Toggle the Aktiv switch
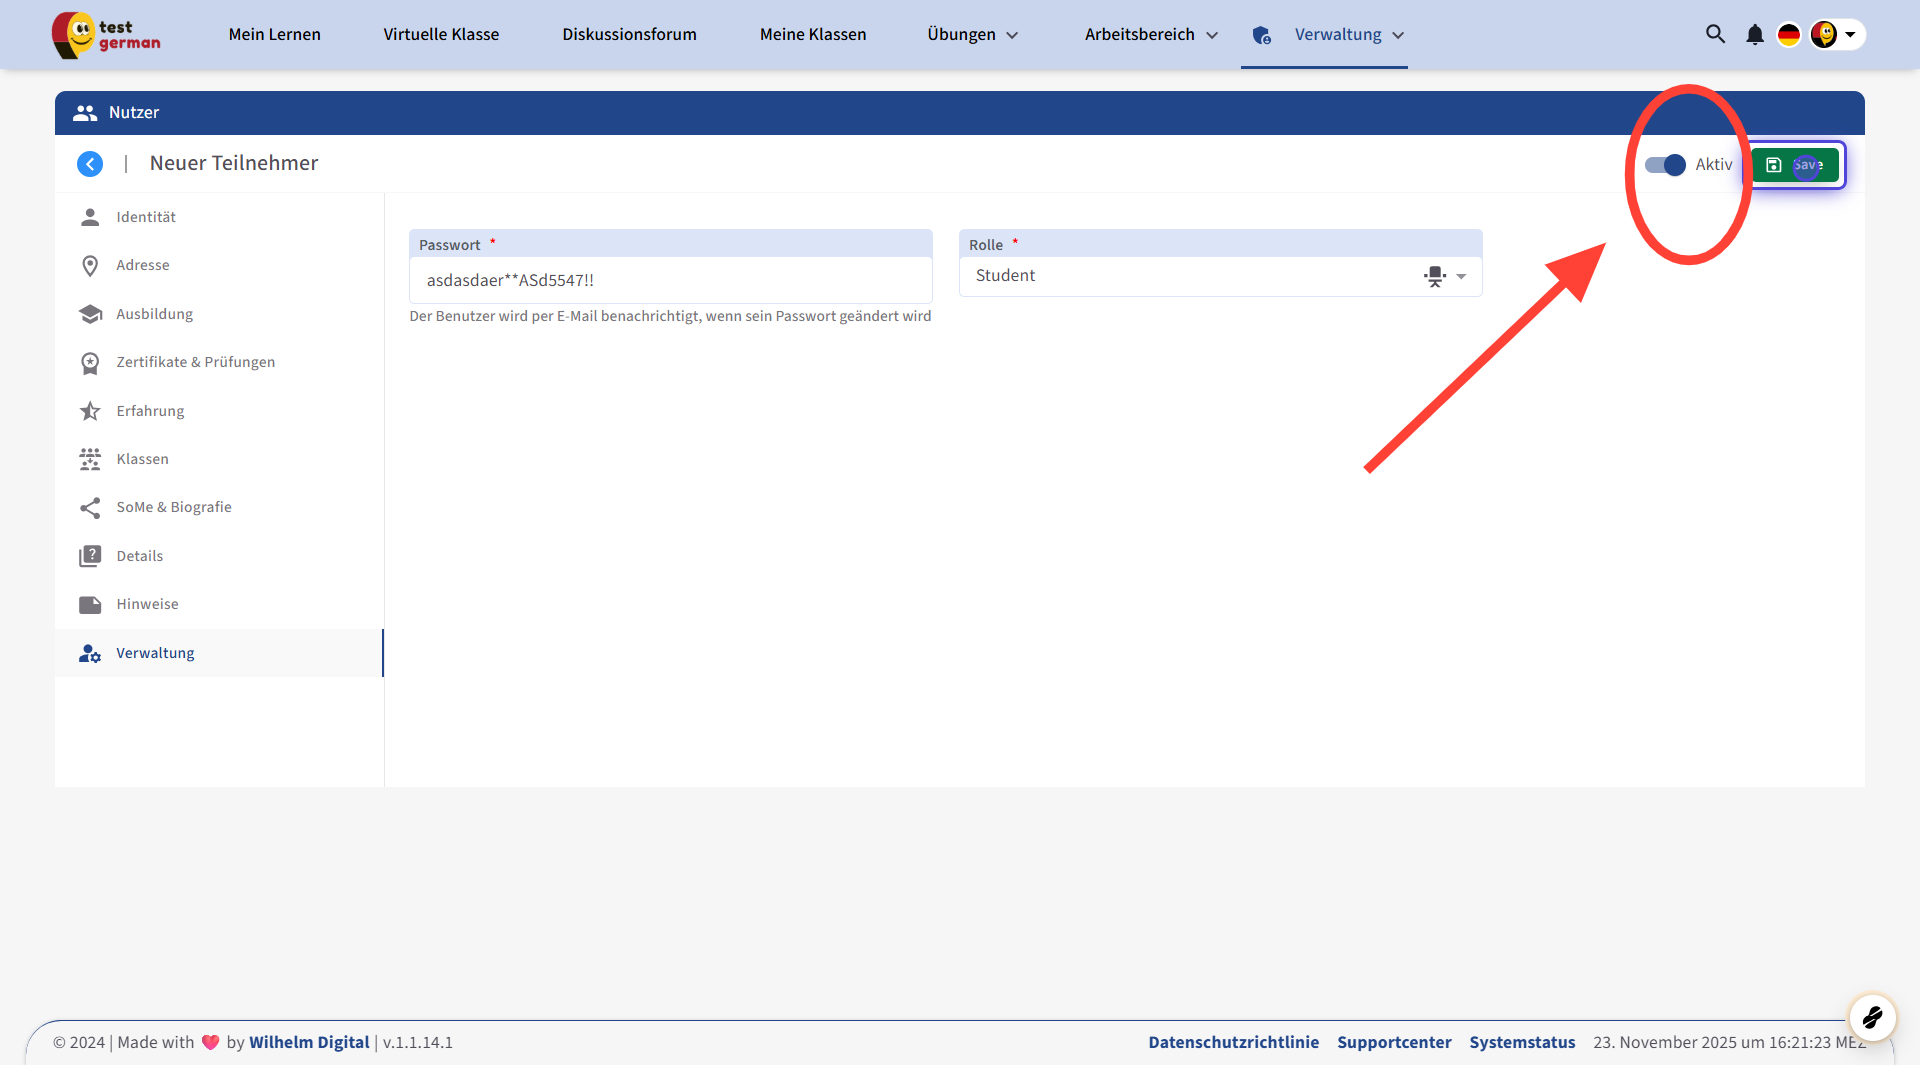1920x1065 pixels. 1665,165
